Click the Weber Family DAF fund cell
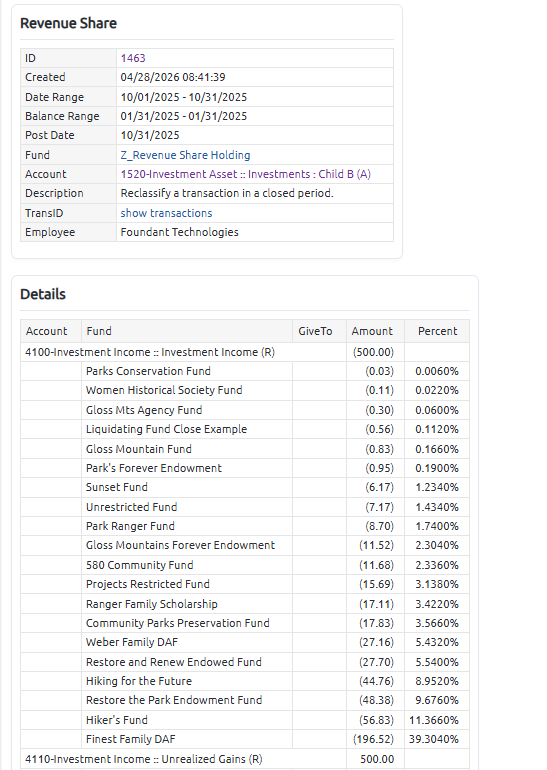 point(187,642)
